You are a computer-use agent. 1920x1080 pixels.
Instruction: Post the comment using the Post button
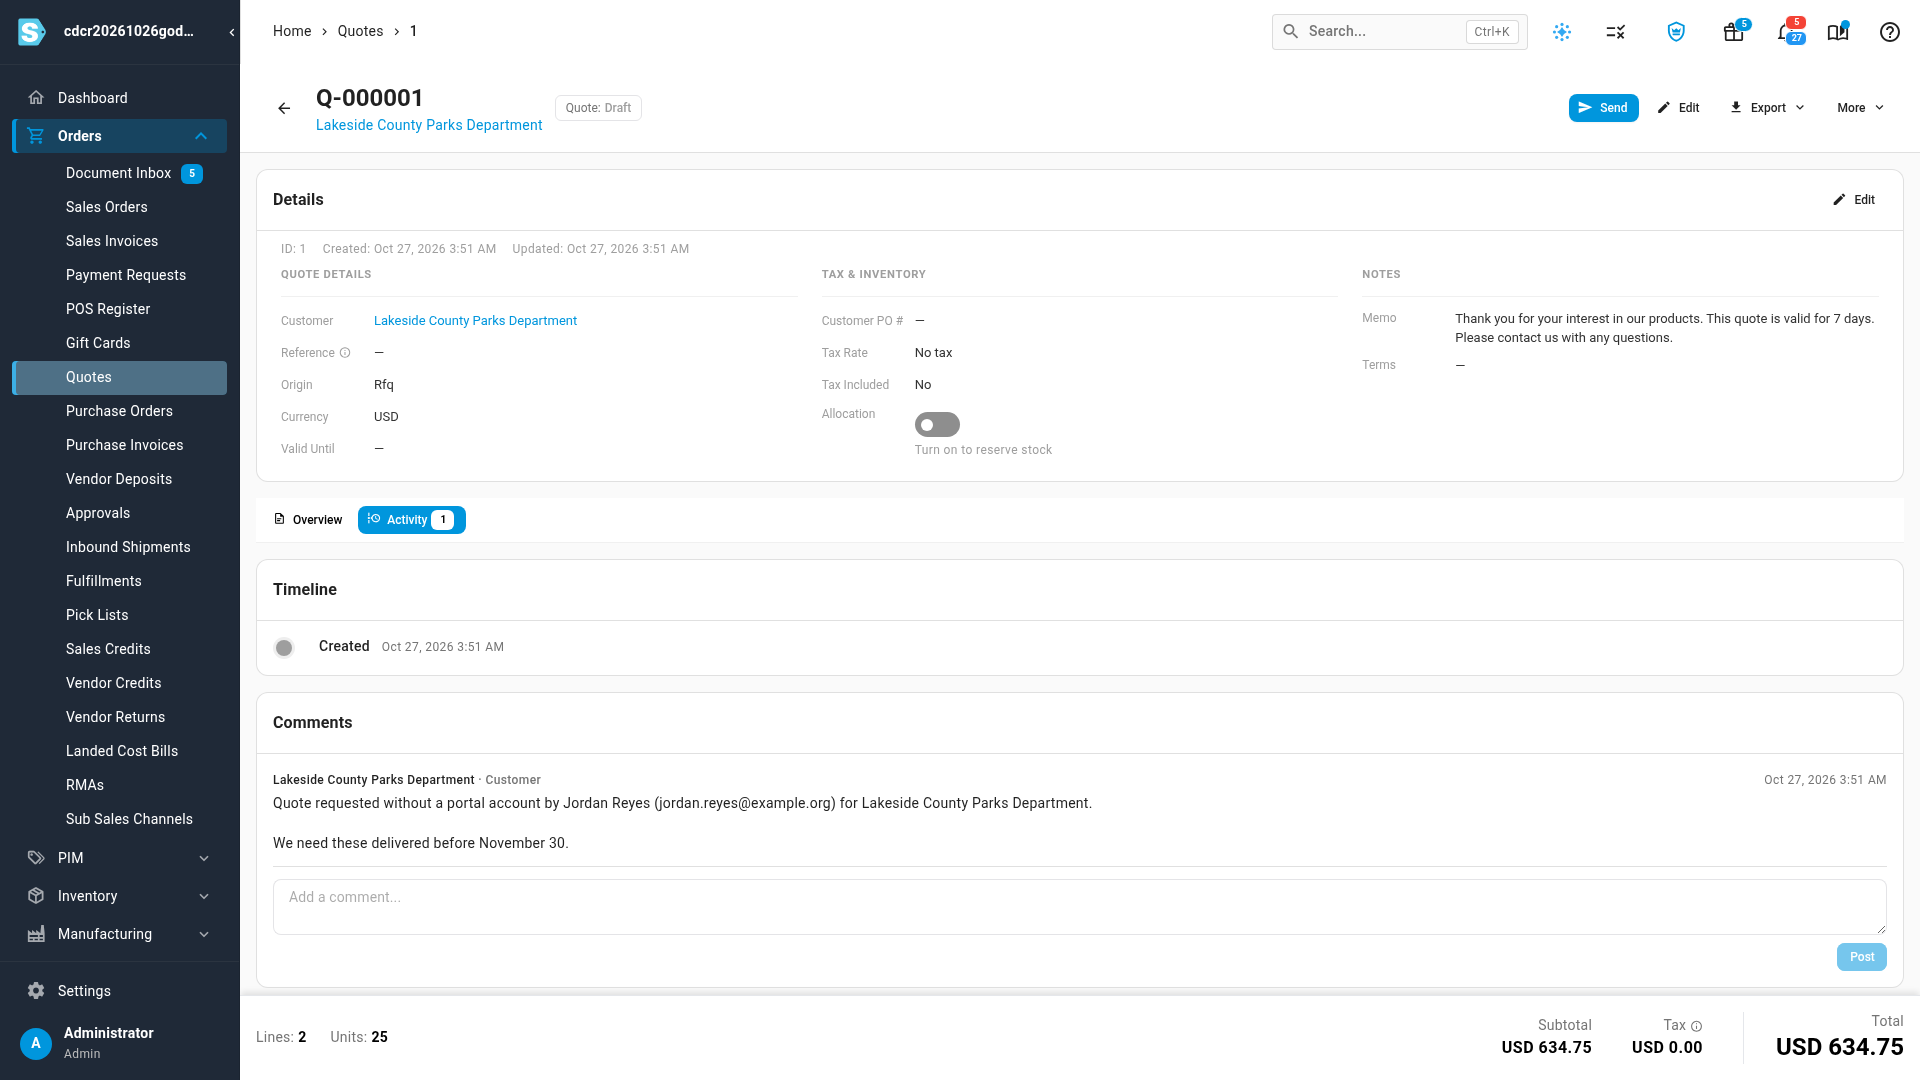coord(1861,957)
